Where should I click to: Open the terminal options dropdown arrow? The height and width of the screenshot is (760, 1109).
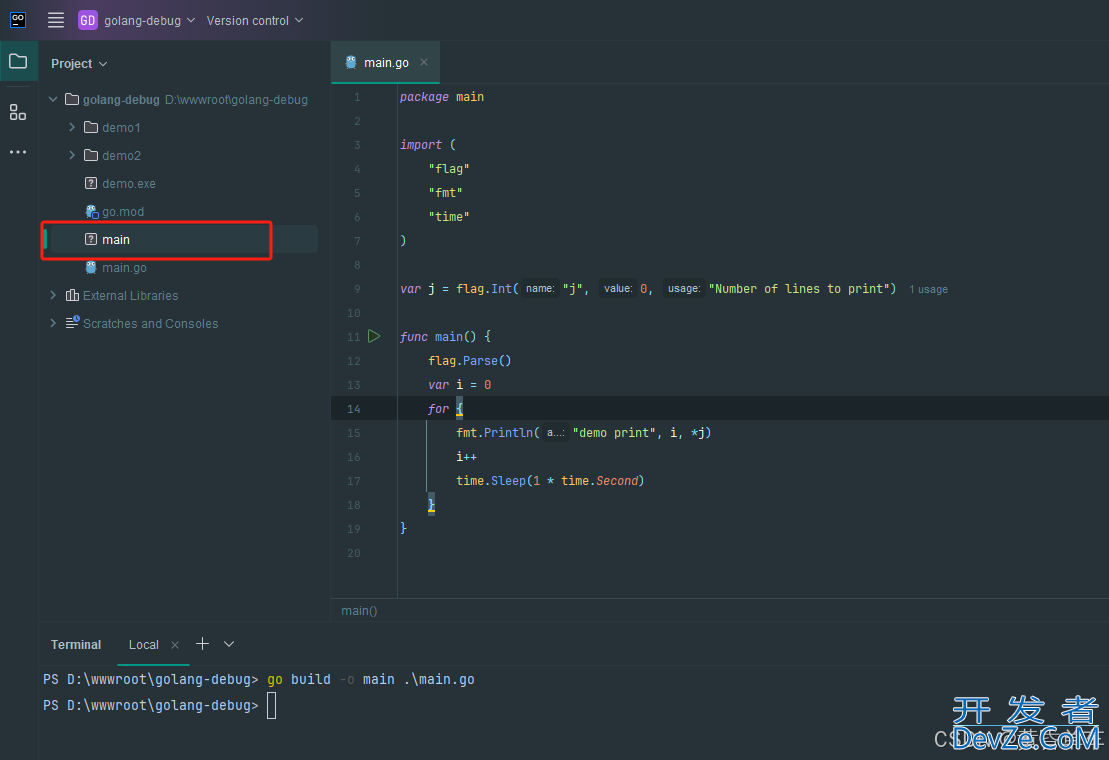(x=228, y=644)
